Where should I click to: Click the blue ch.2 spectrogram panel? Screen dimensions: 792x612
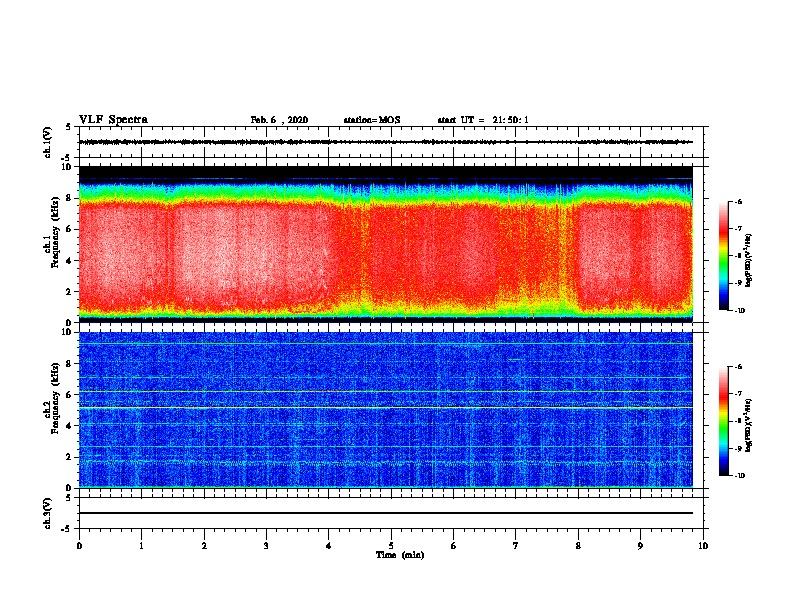click(386, 410)
